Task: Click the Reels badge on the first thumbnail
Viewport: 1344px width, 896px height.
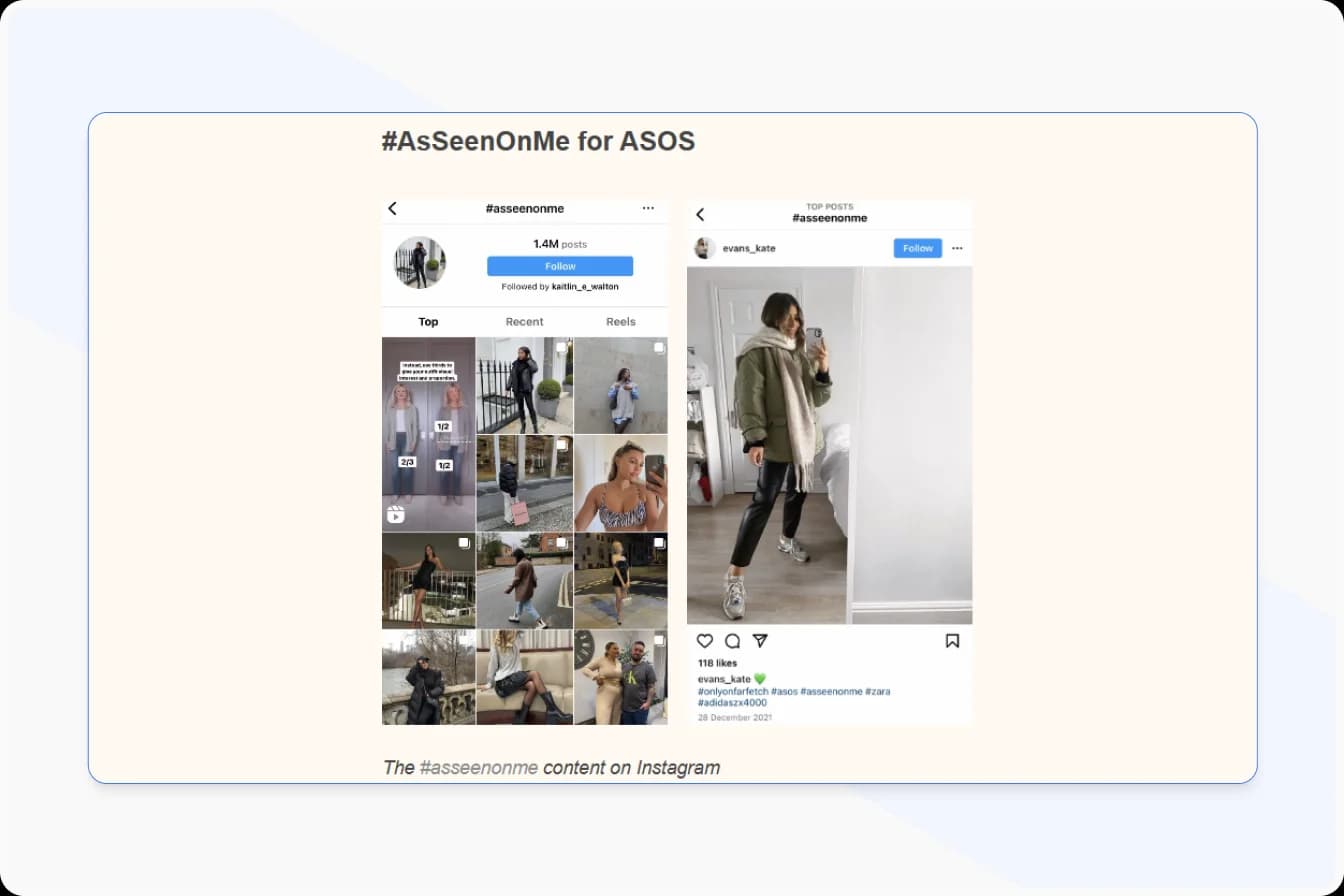Action: (397, 515)
